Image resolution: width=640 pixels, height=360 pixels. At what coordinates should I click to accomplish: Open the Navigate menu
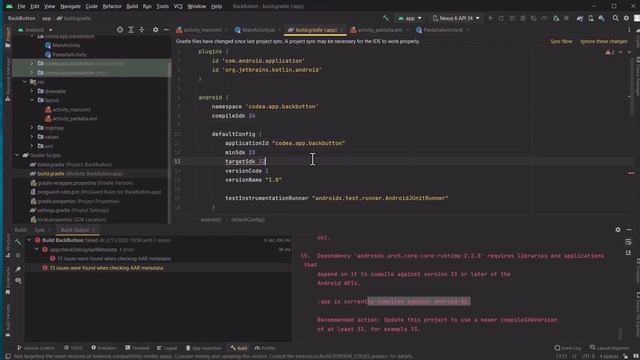click(x=70, y=6)
